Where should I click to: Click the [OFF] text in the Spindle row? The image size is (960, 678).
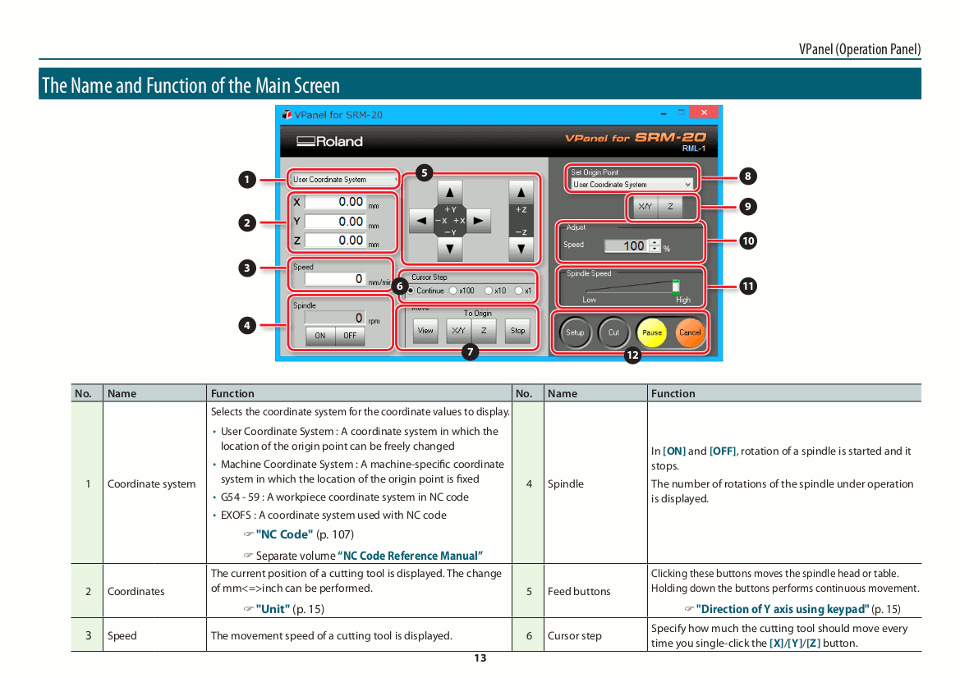(x=723, y=451)
